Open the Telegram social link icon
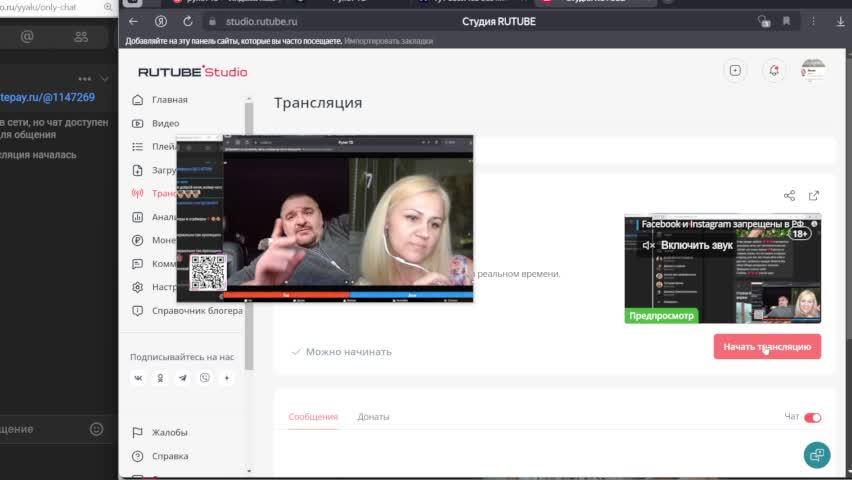The height and width of the screenshot is (480, 852). click(182, 378)
